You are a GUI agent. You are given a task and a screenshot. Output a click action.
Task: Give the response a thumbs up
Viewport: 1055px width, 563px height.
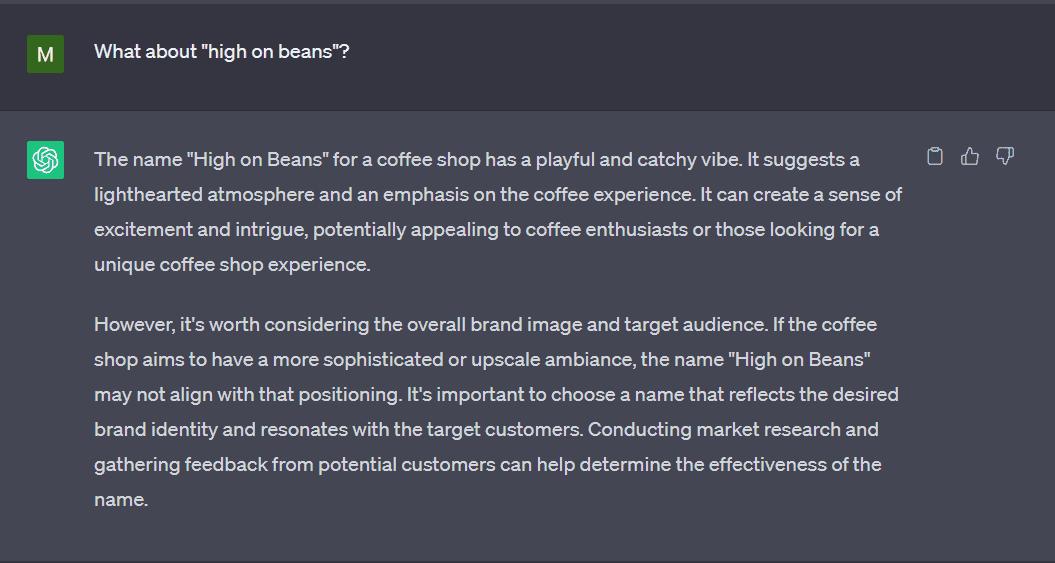click(970, 156)
